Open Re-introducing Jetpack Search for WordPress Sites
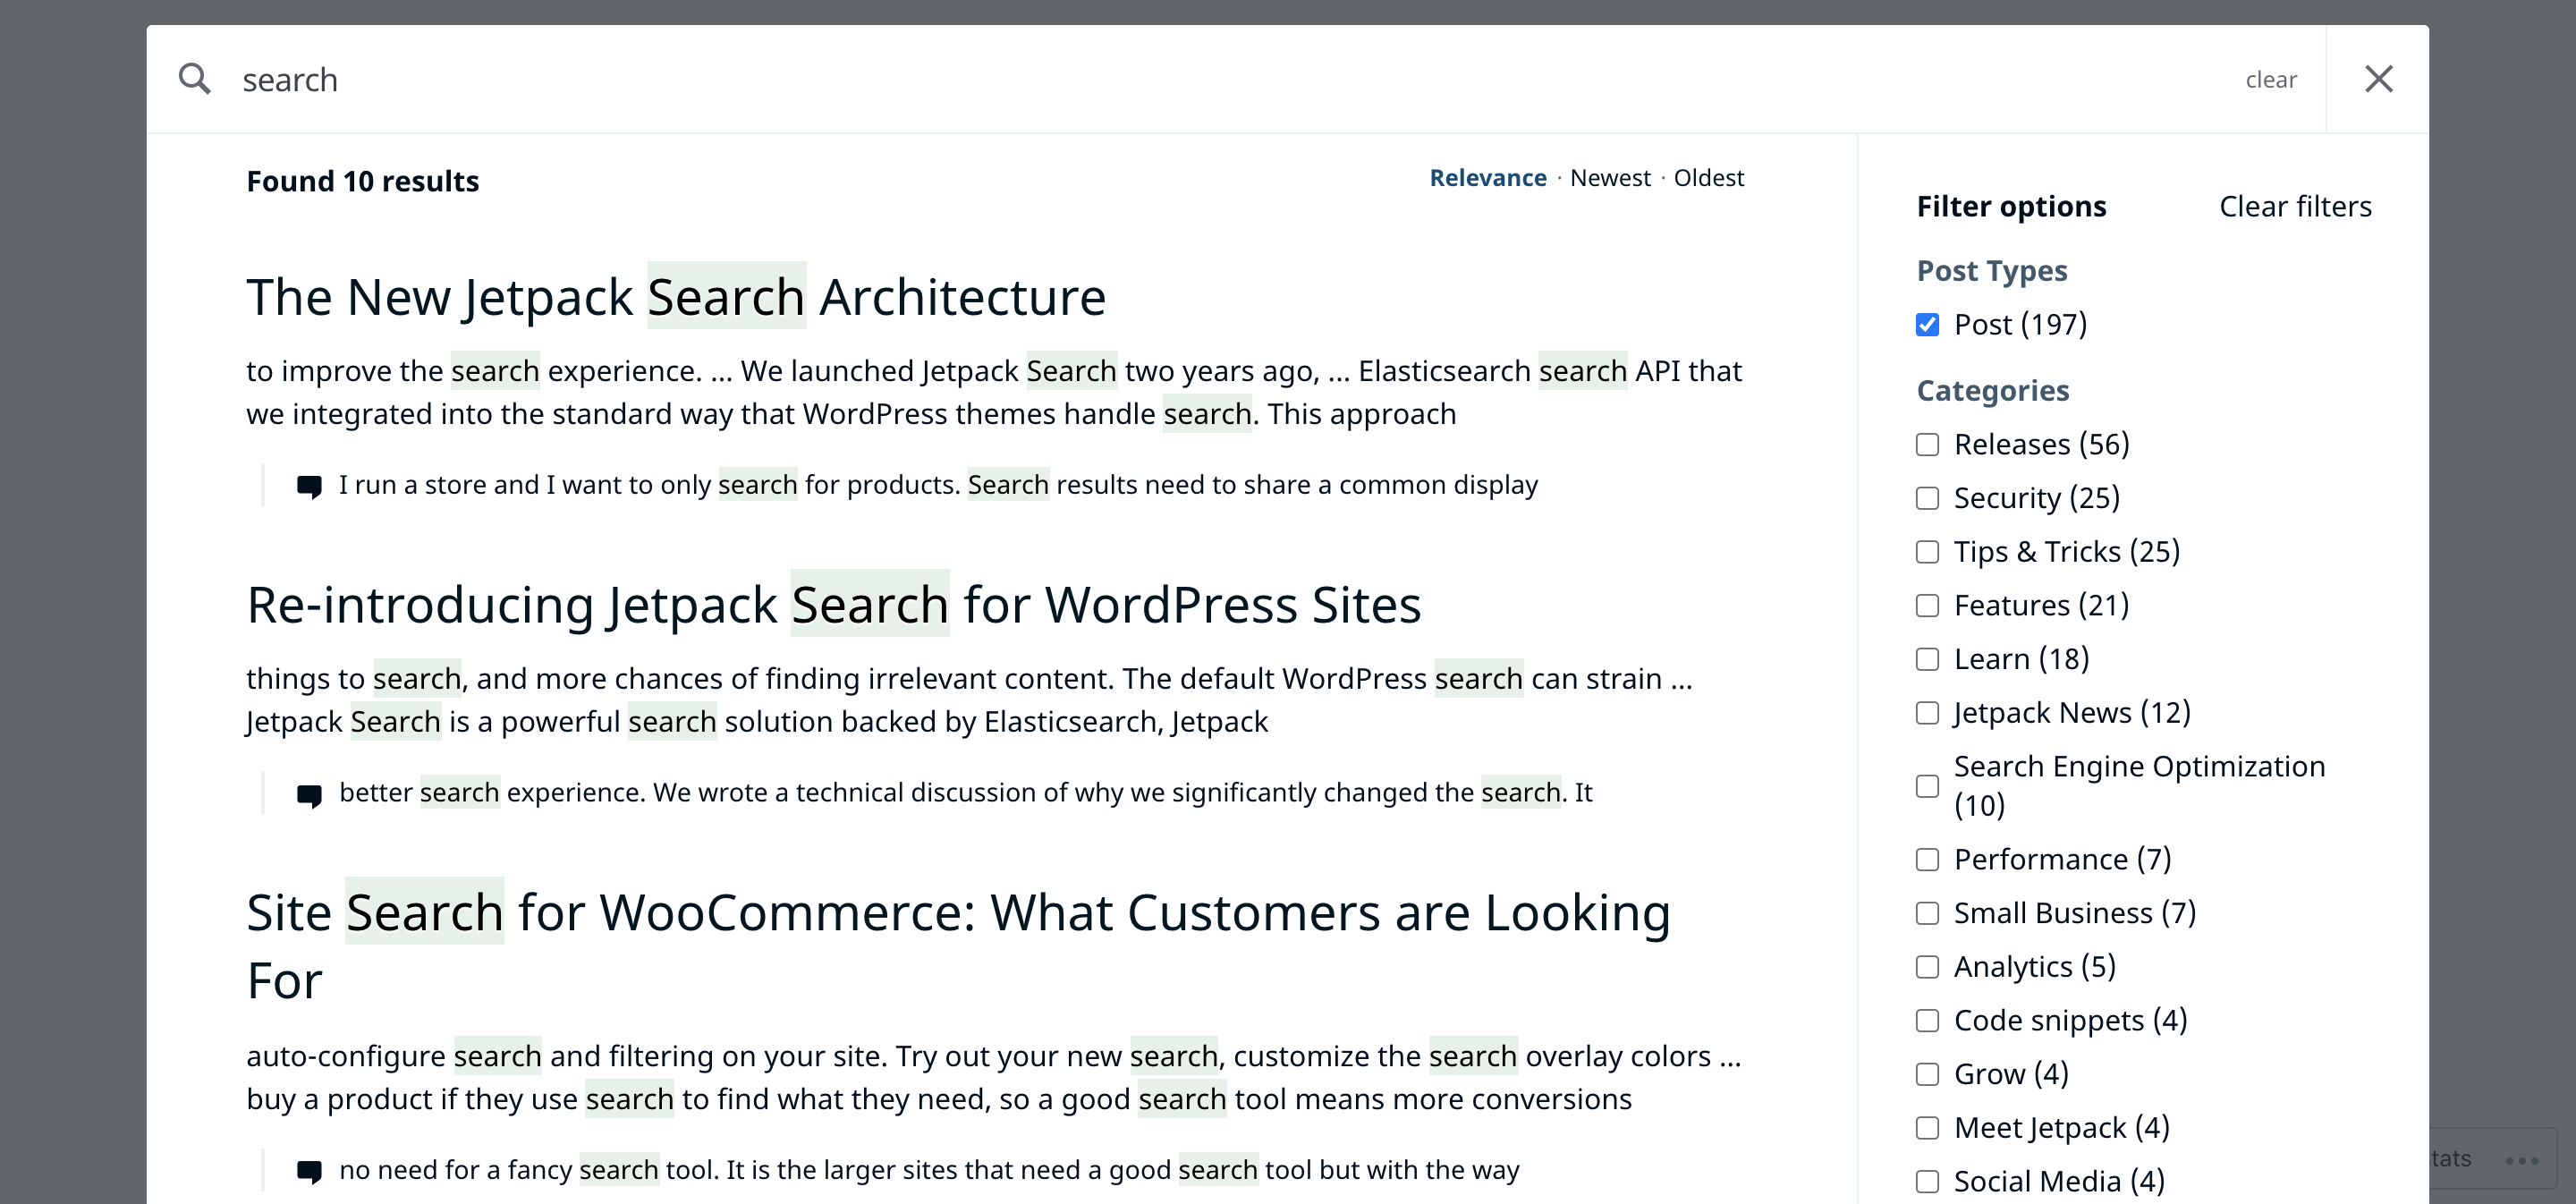This screenshot has height=1204, width=2576. [833, 605]
